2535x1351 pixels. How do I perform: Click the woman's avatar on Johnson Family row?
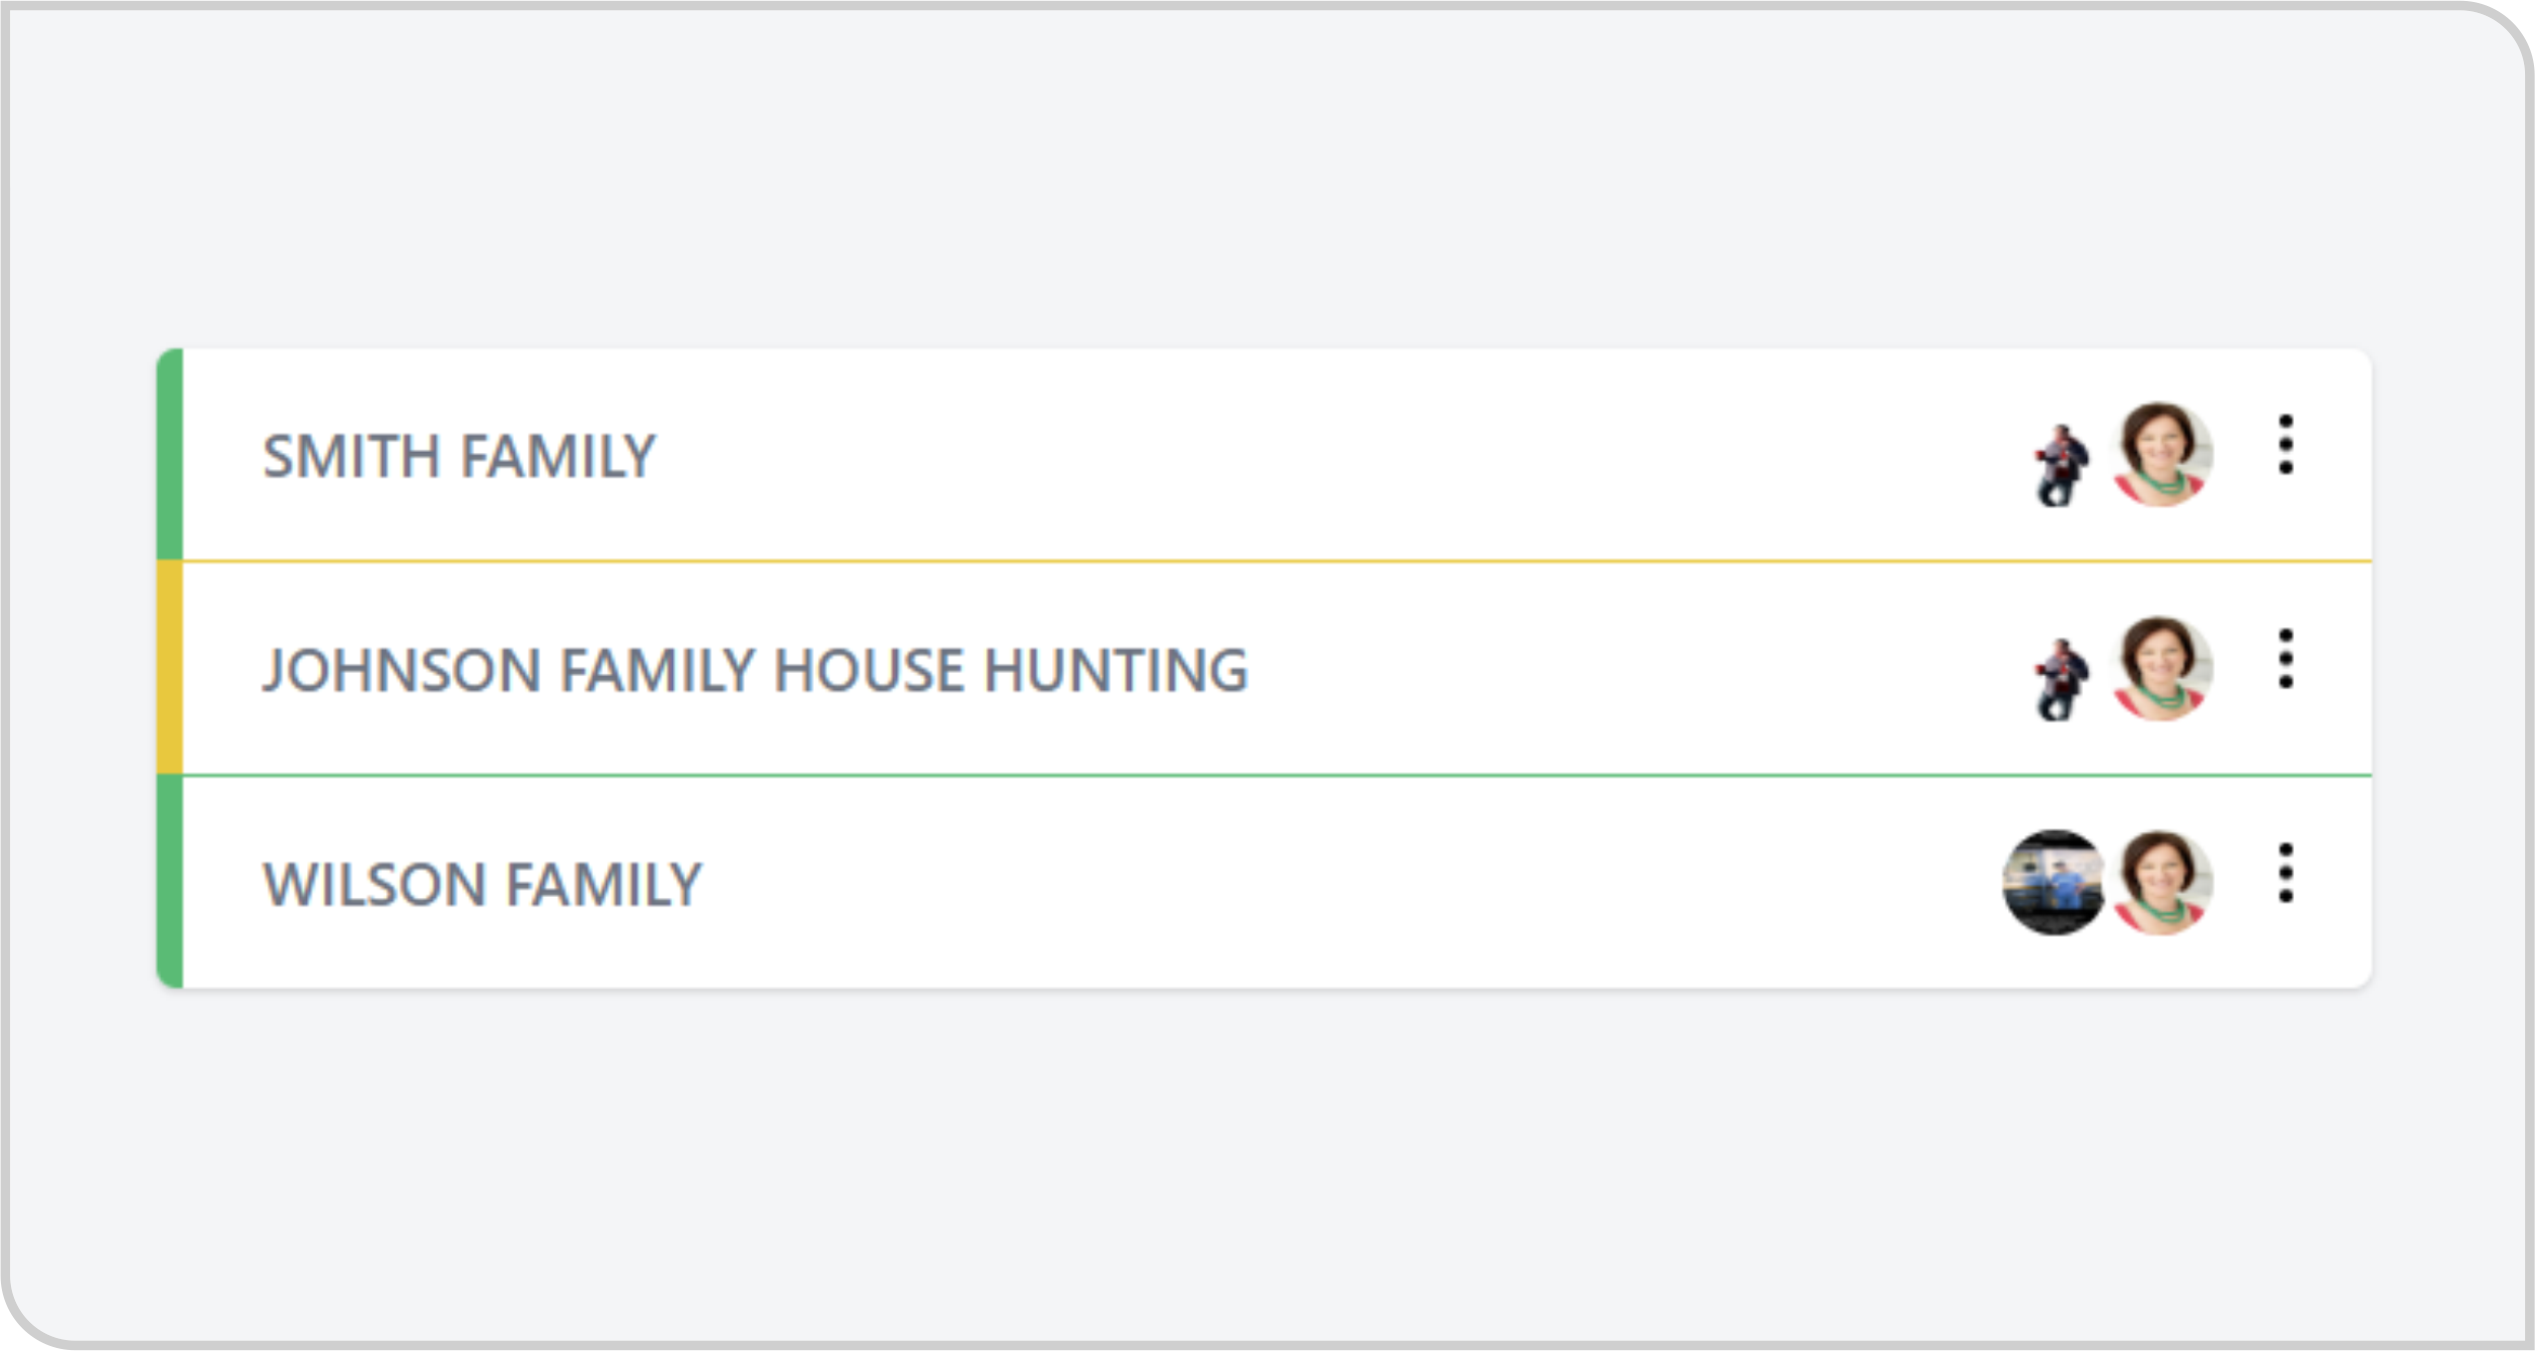point(2161,668)
